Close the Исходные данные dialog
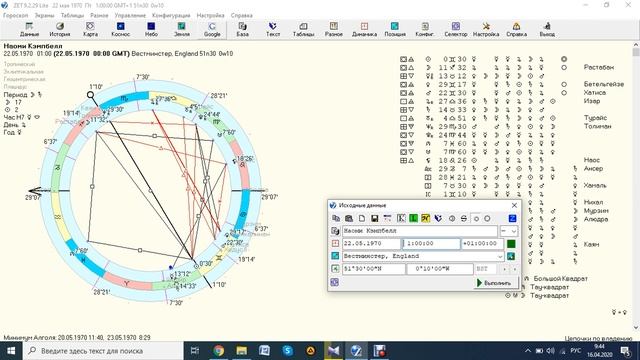This screenshot has height=360, width=640. pos(514,205)
